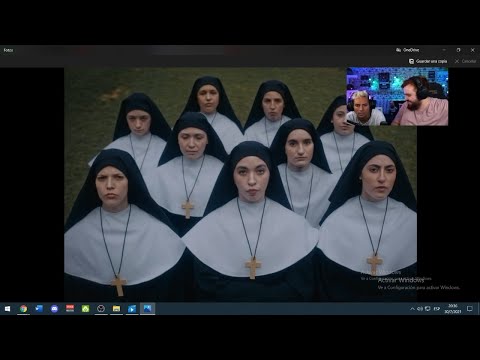Open Discord from the taskbar
The height and width of the screenshot is (360, 480).
click(x=54, y=309)
